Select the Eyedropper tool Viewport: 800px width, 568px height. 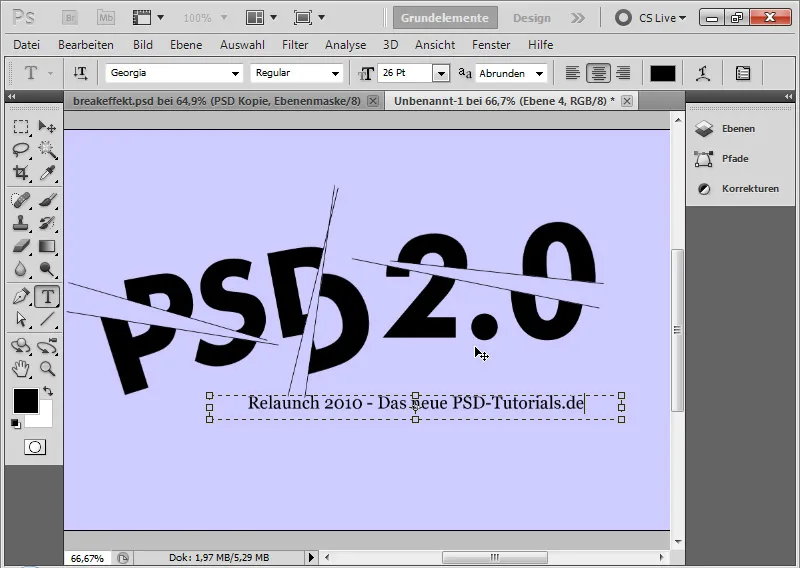coord(47,172)
